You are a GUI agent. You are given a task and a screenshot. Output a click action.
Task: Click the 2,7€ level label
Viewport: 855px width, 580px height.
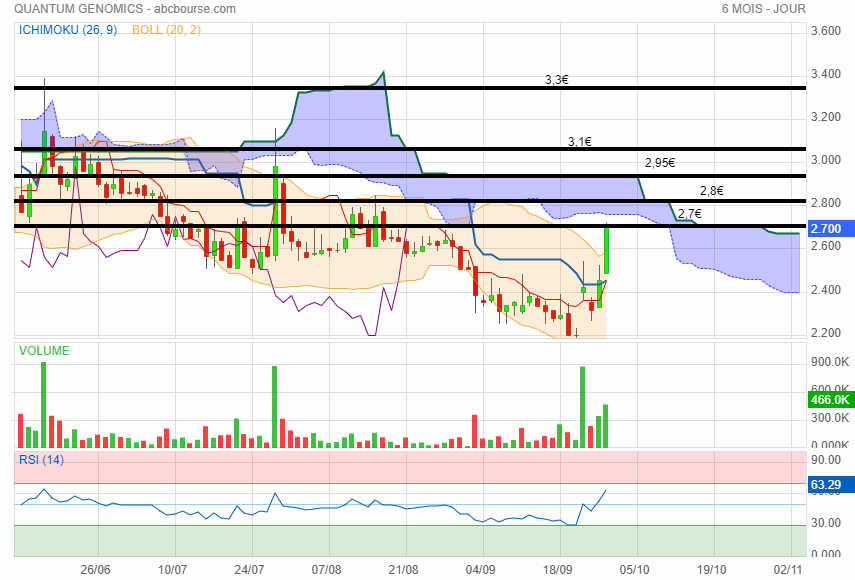[x=689, y=213]
